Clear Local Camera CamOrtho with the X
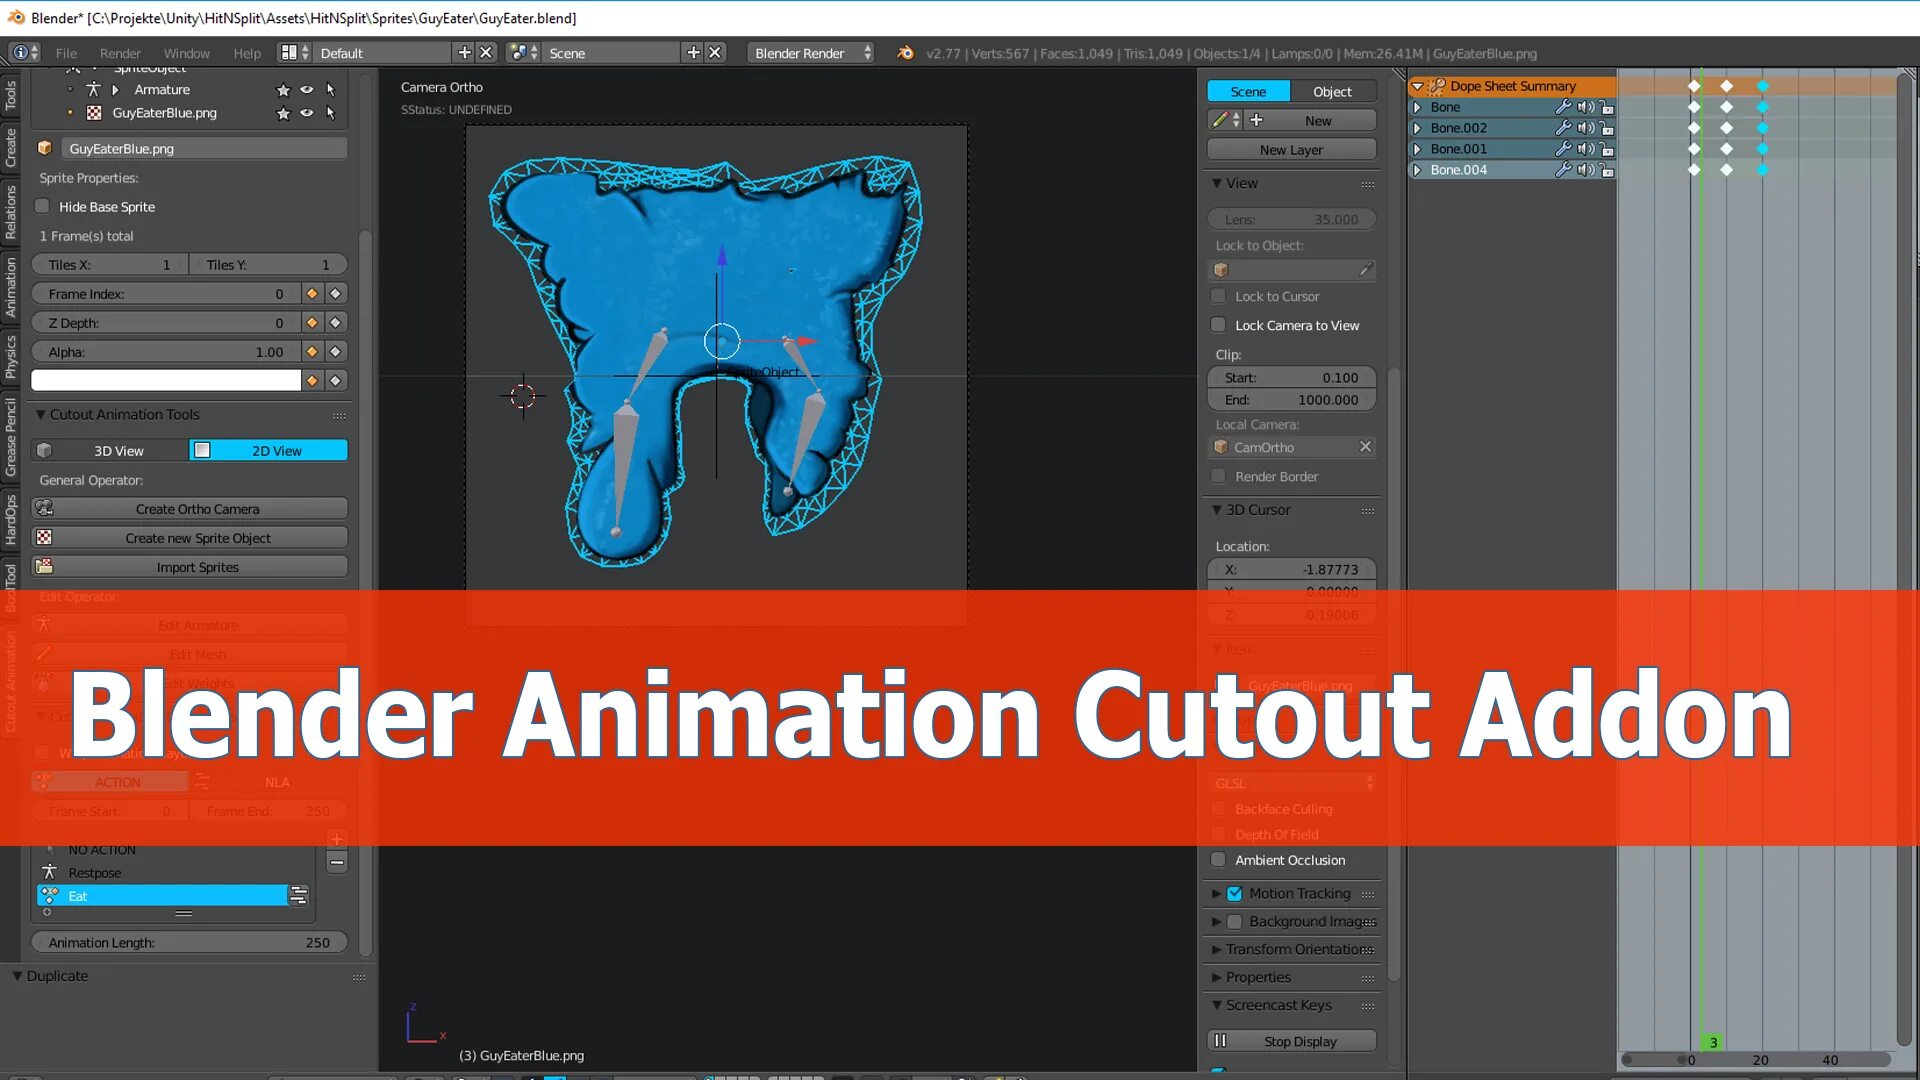 [x=1365, y=447]
